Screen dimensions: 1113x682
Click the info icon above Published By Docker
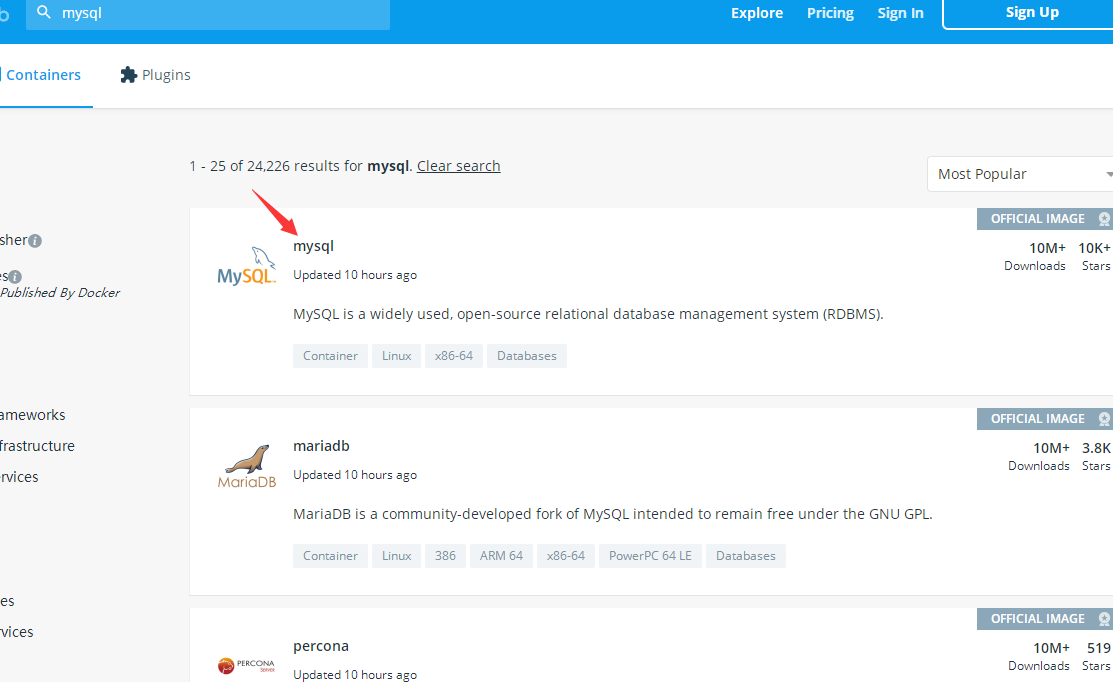coord(15,277)
